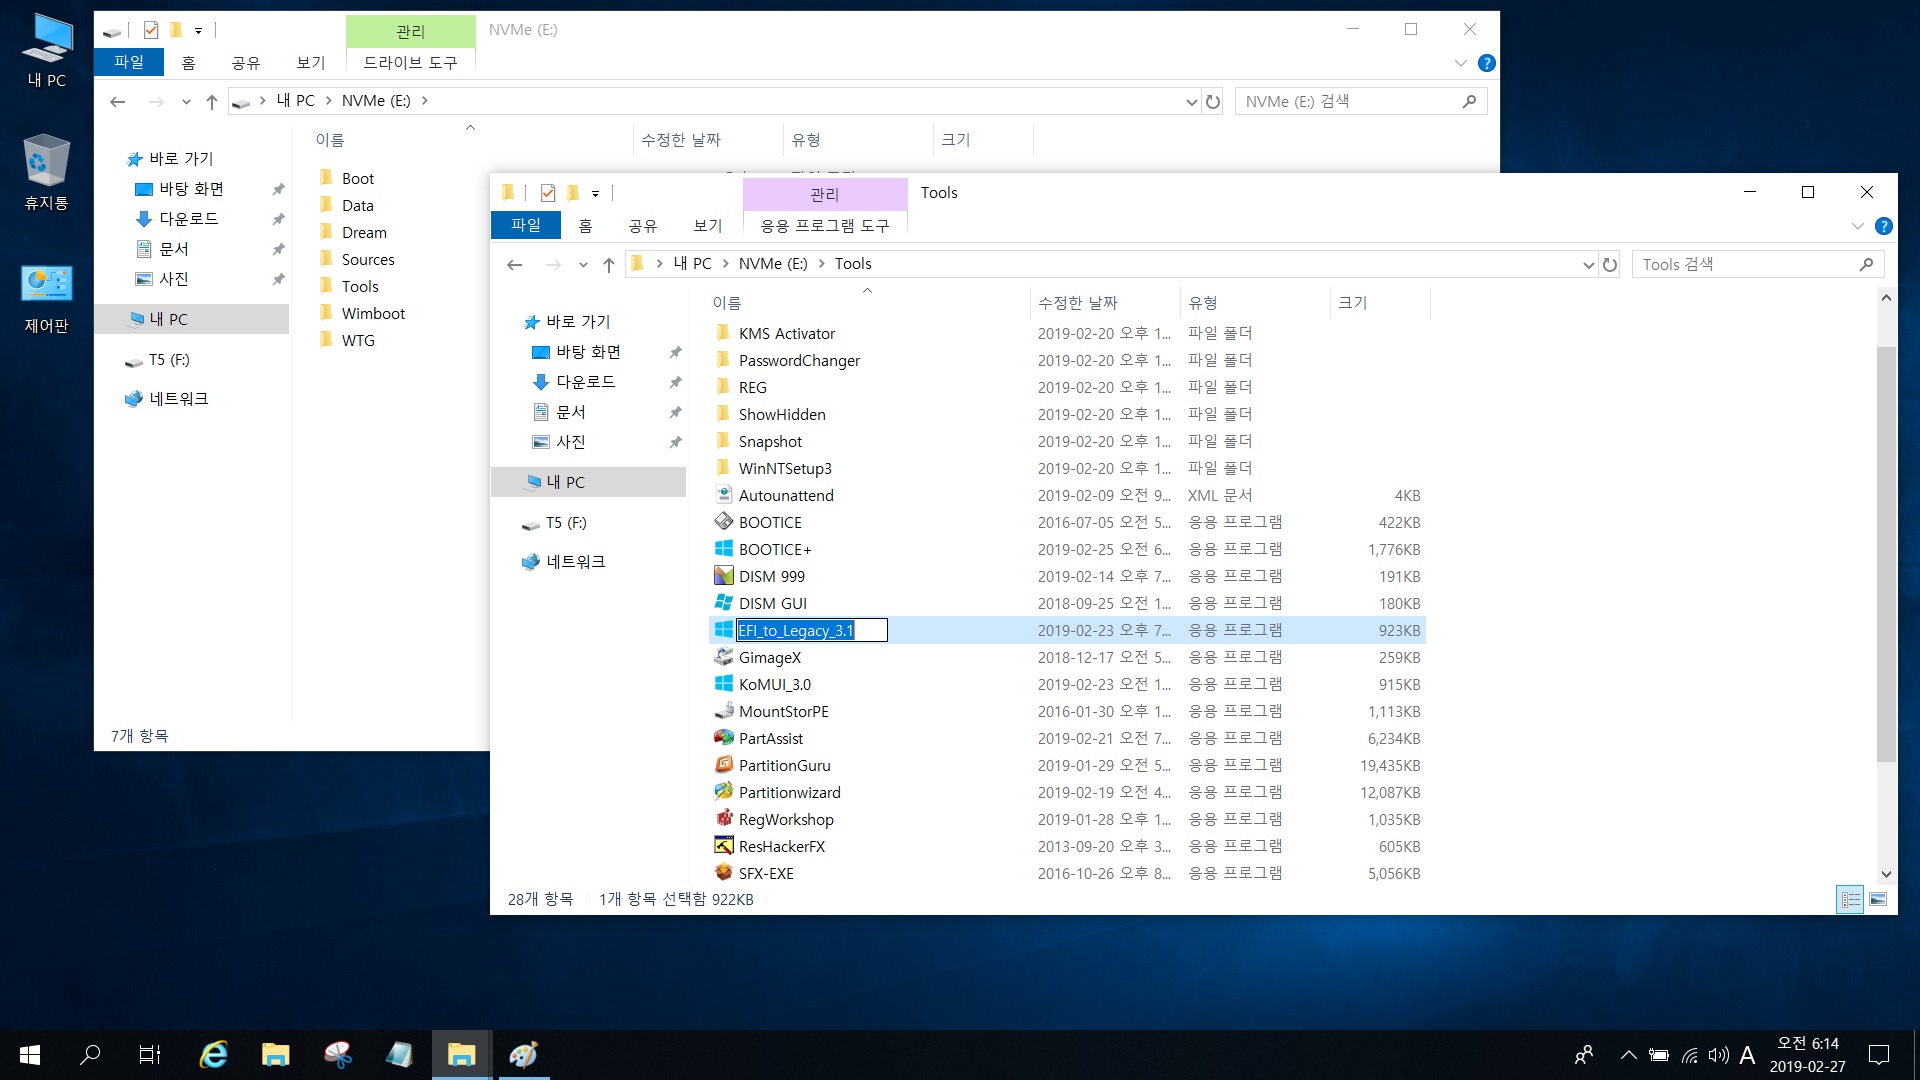Refresh the NVMe (E:) window address bar
The image size is (1920, 1080).
click(1213, 101)
